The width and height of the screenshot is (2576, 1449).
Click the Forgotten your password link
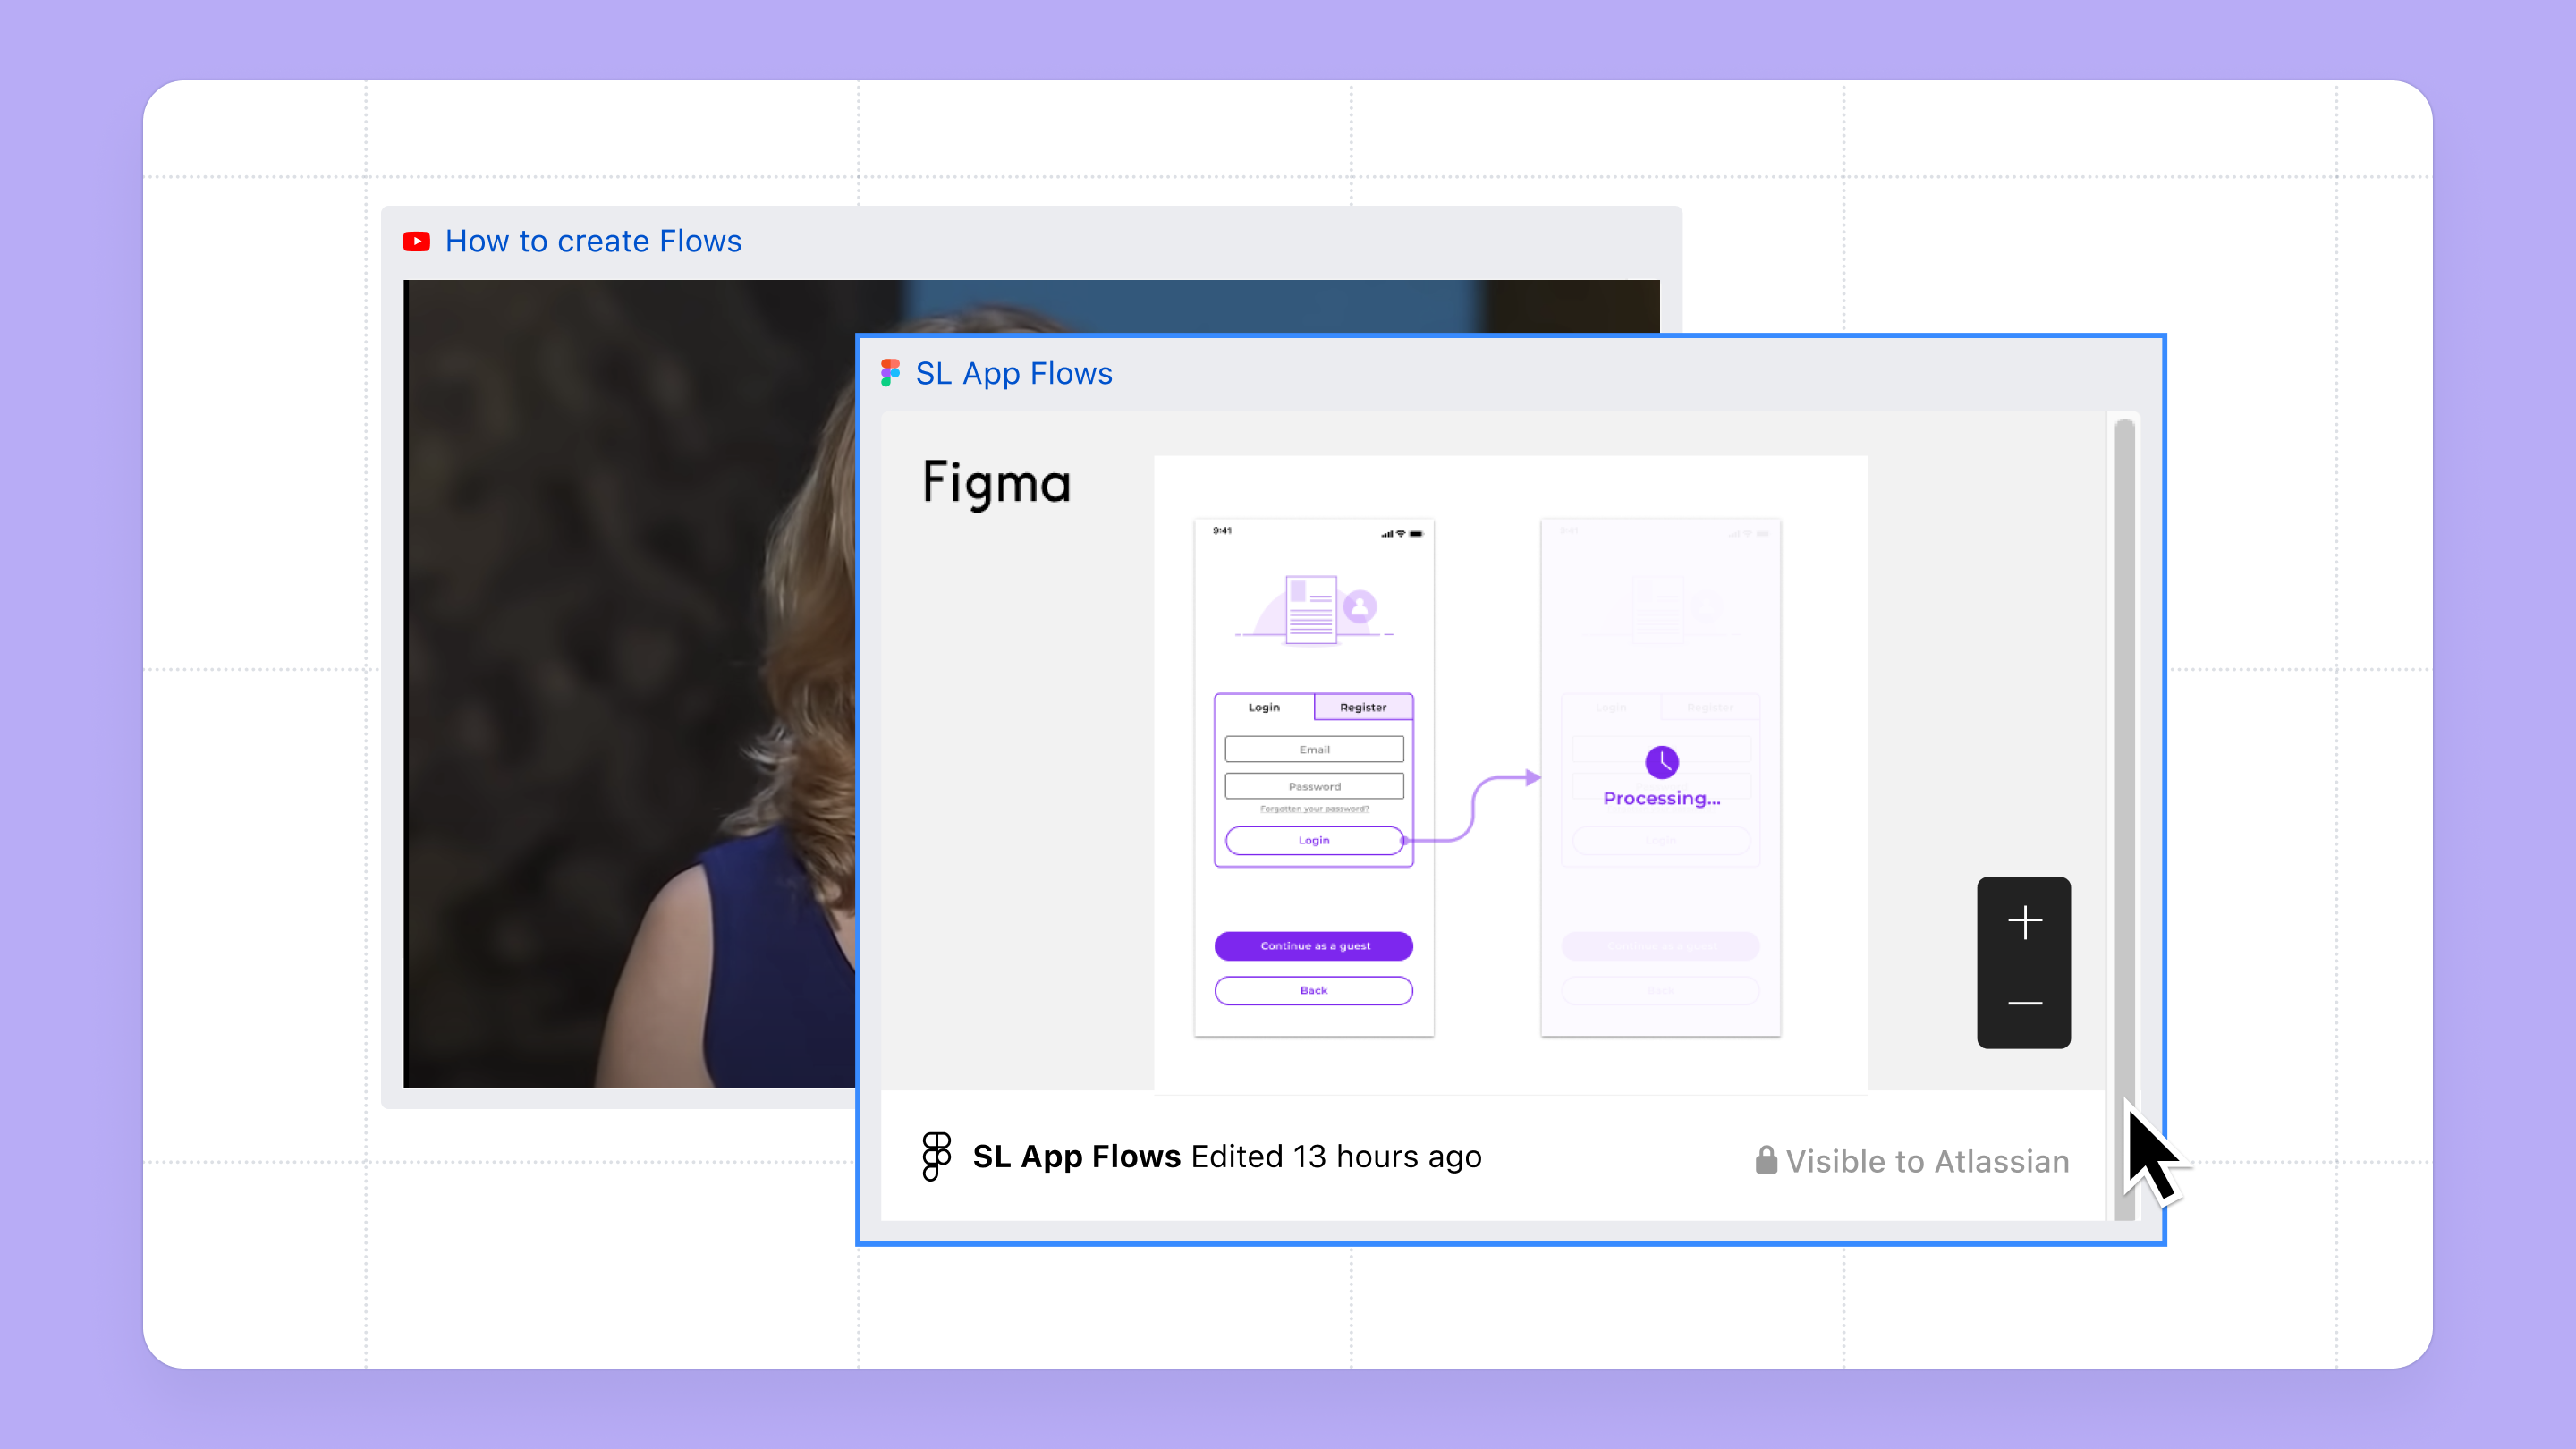[x=1314, y=809]
